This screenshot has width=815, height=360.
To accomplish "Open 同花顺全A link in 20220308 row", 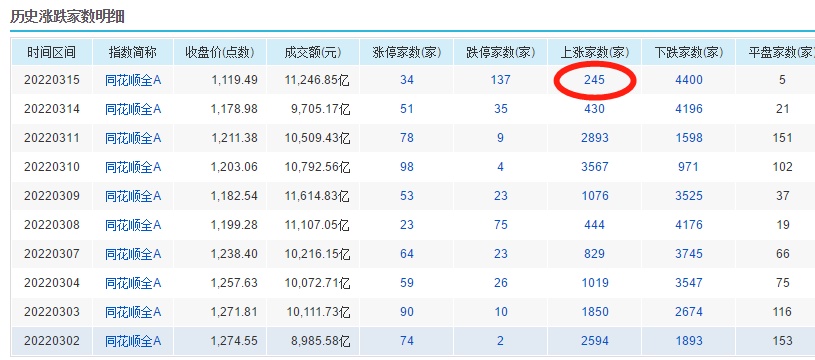I will click(x=134, y=225).
